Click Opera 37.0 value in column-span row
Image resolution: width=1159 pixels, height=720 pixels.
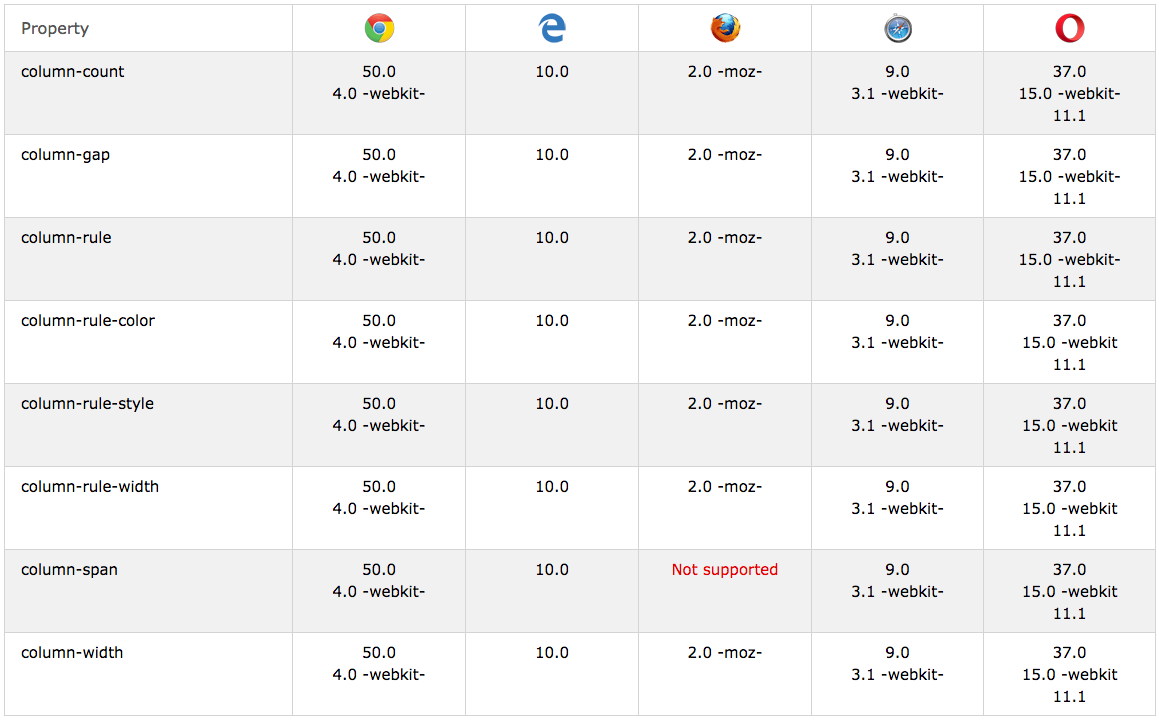click(x=1070, y=570)
